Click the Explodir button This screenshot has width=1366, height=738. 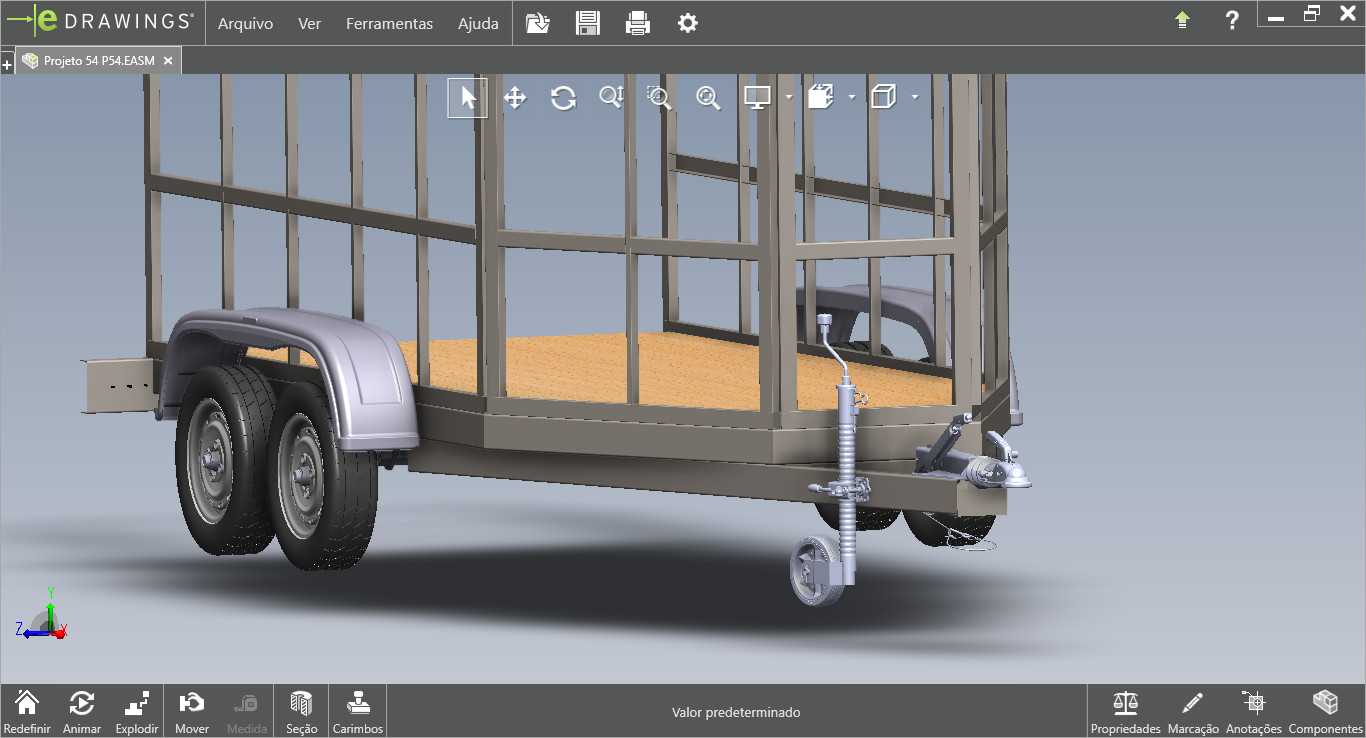[x=137, y=713]
